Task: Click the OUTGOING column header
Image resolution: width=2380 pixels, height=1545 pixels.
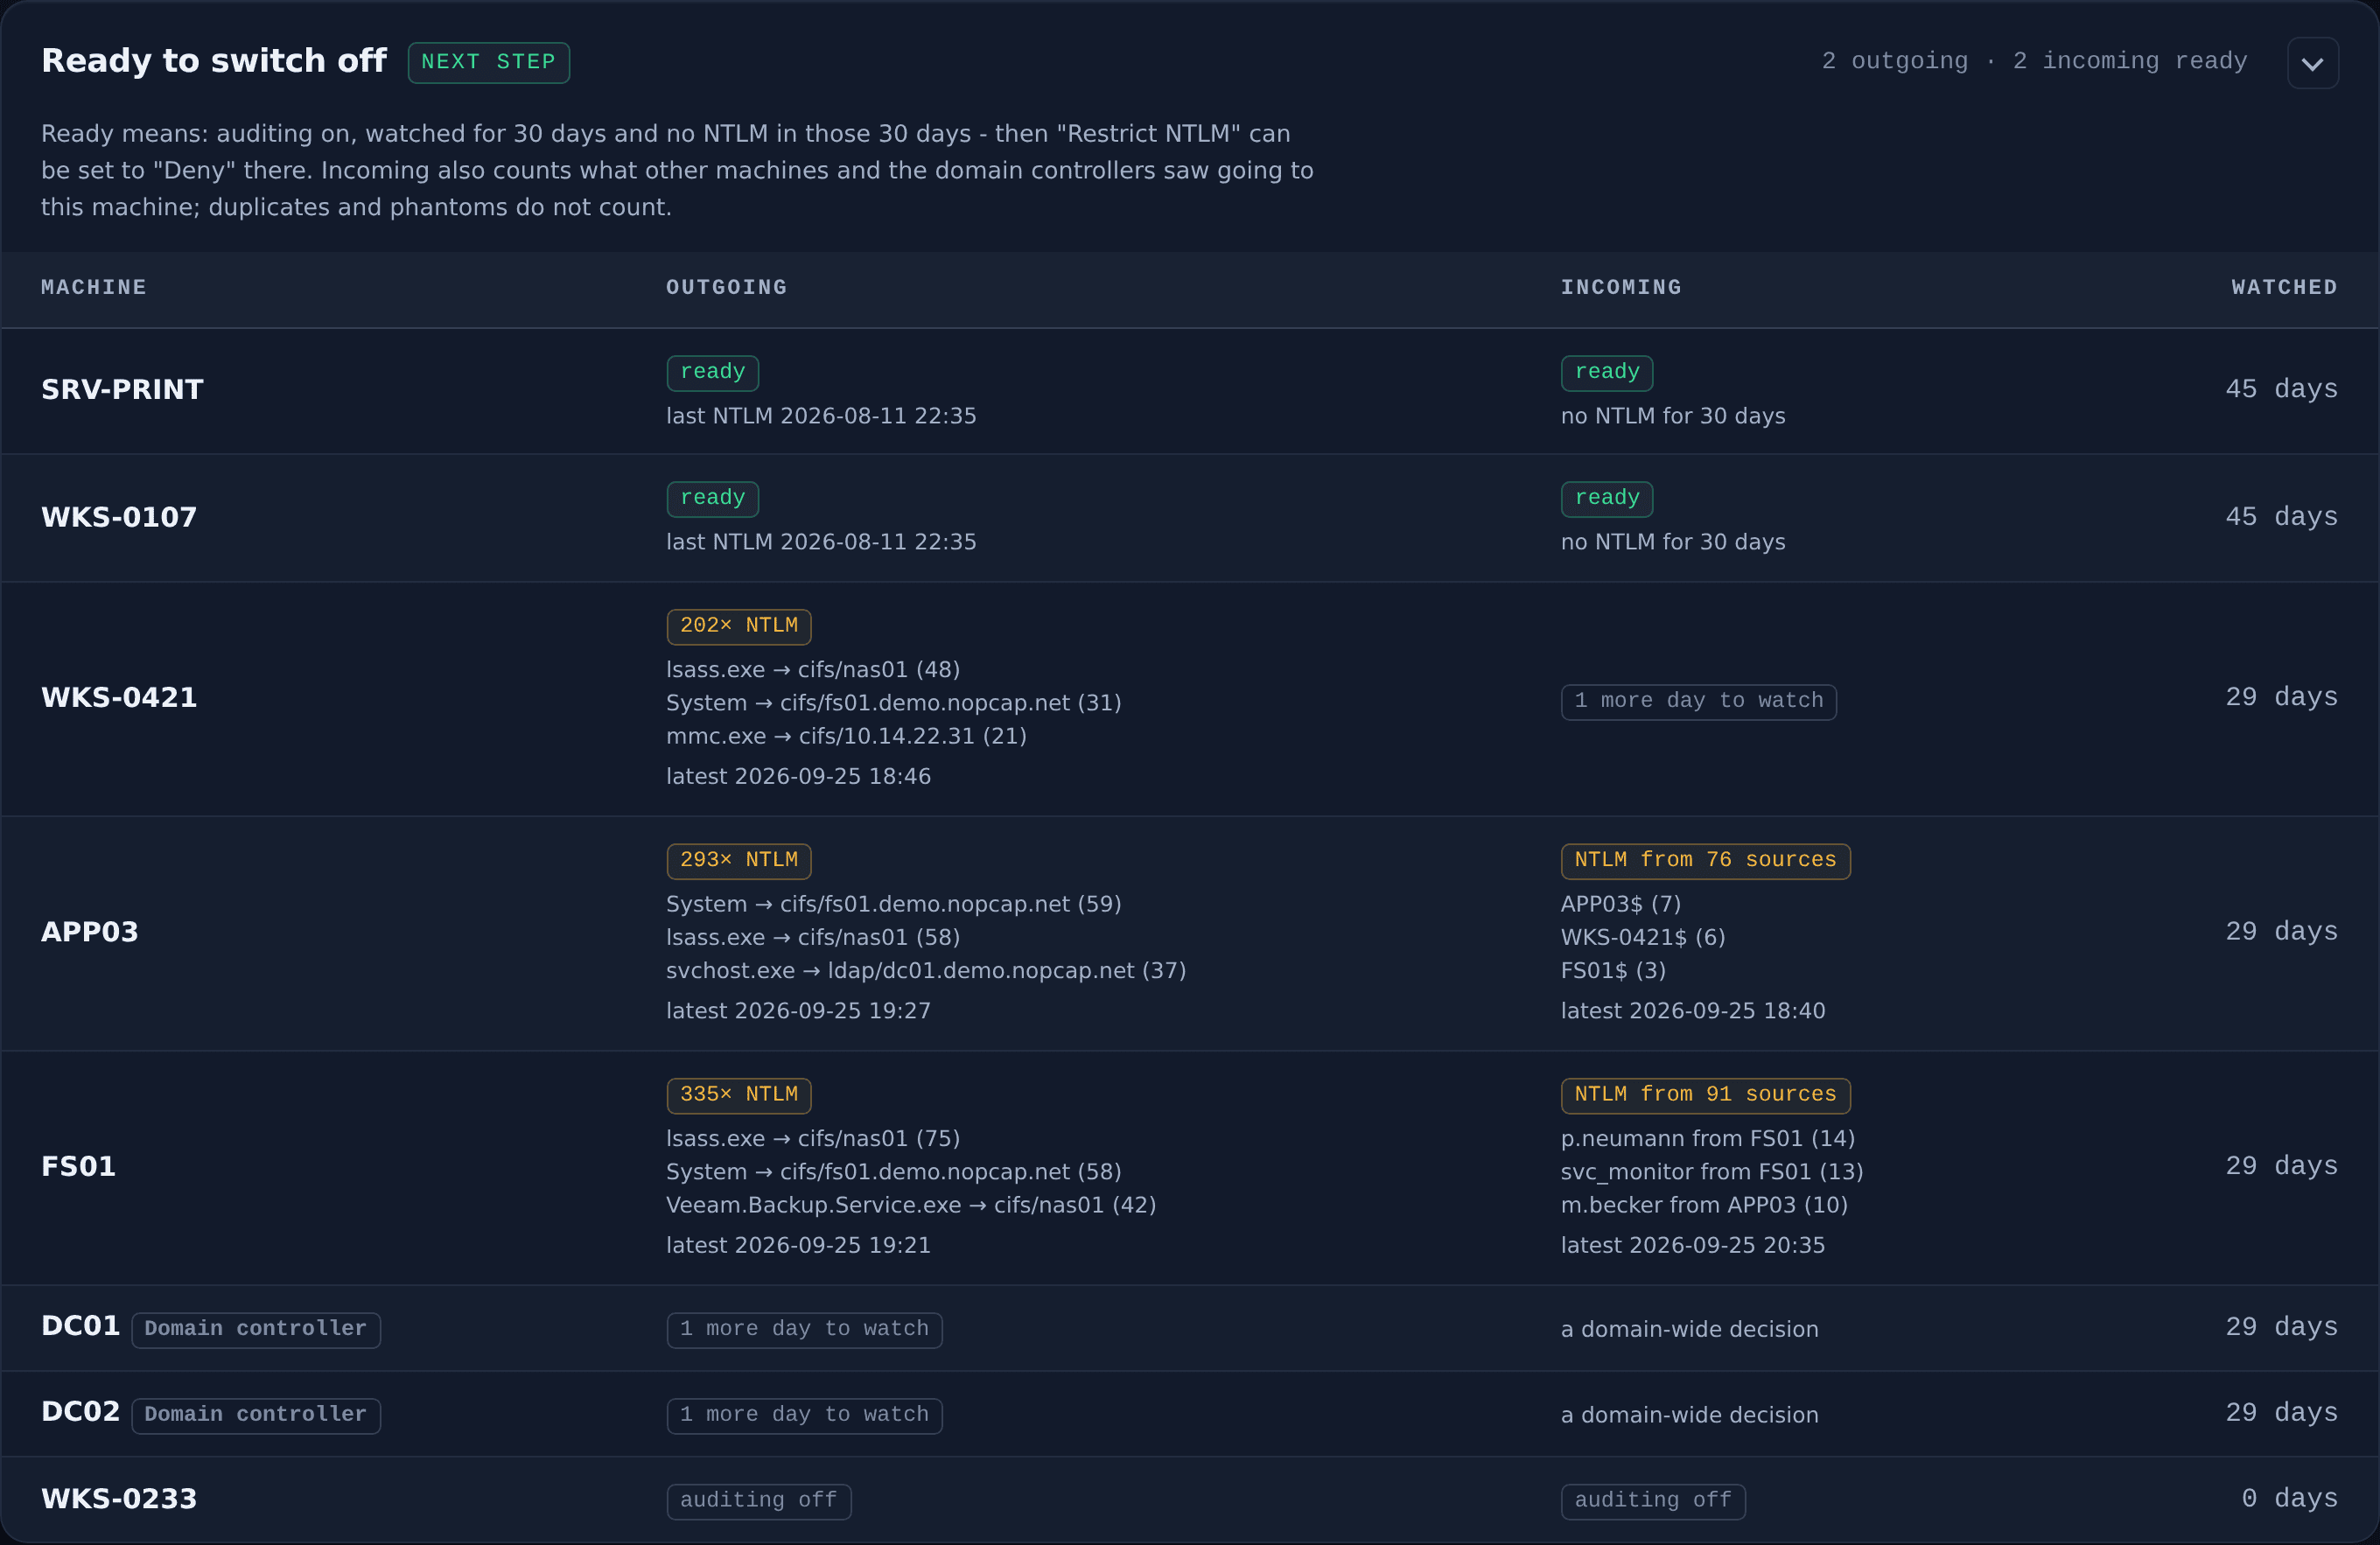Action: tap(726, 288)
